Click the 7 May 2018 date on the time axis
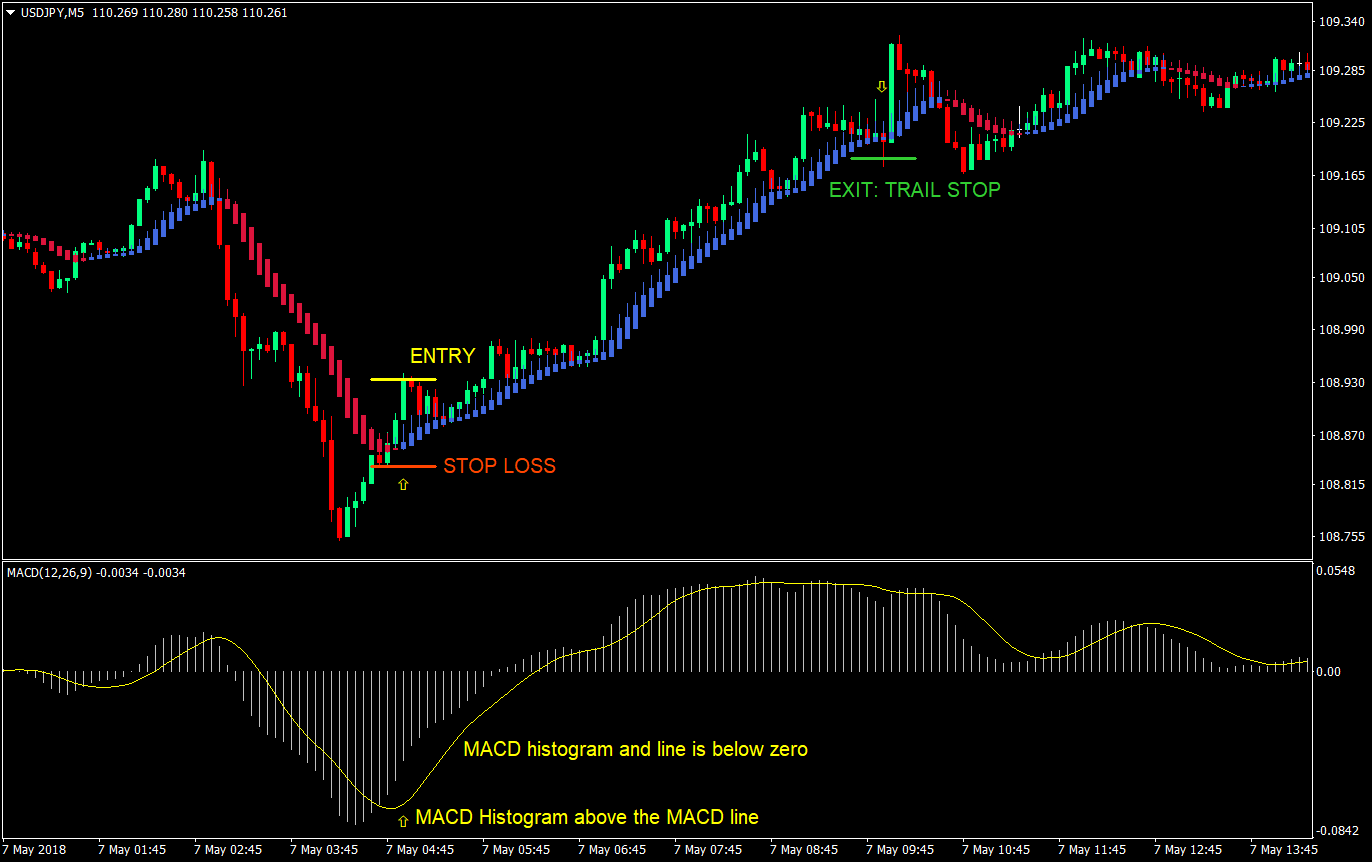Image resolution: width=1372 pixels, height=862 pixels. tap(36, 850)
